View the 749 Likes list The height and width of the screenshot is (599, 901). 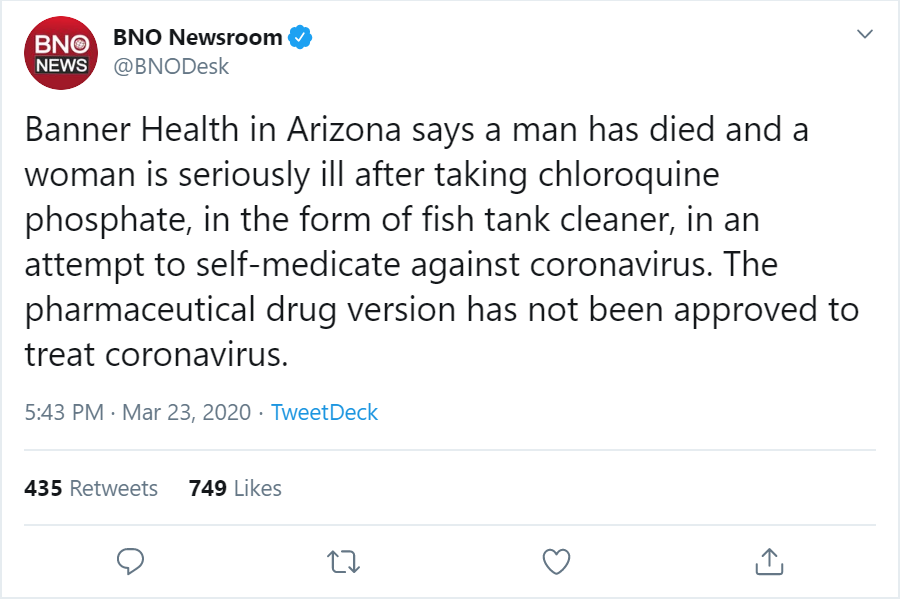pyautogui.click(x=235, y=488)
